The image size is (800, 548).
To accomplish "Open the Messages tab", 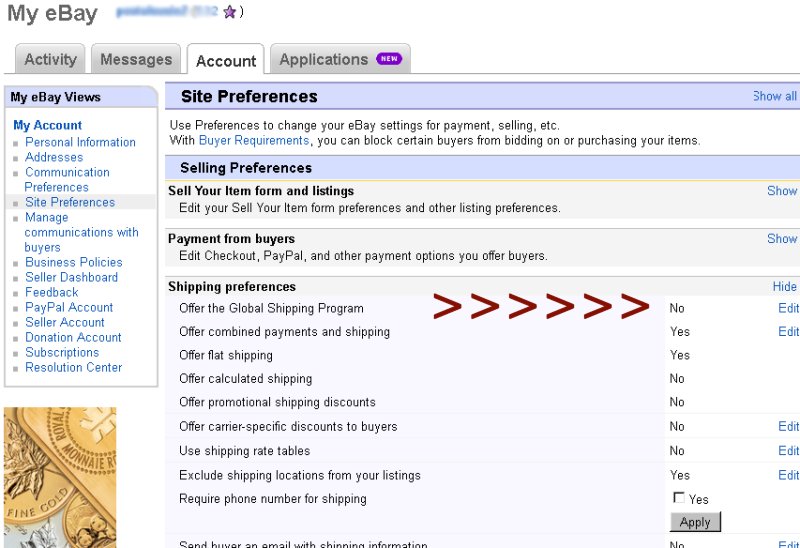I will [x=136, y=60].
